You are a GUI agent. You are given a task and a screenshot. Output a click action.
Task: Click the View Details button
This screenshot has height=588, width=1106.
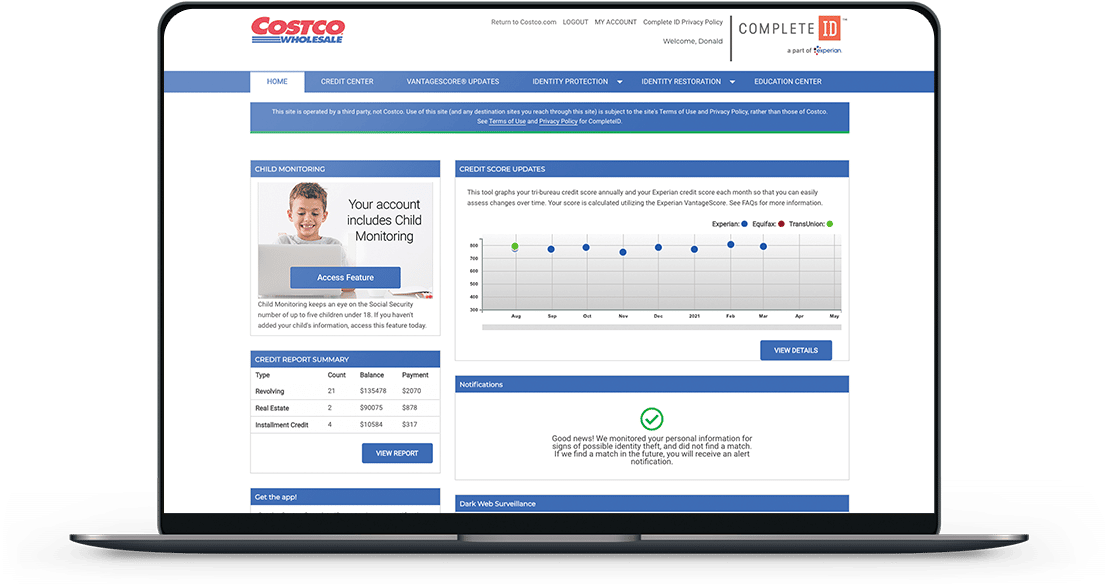(x=796, y=350)
